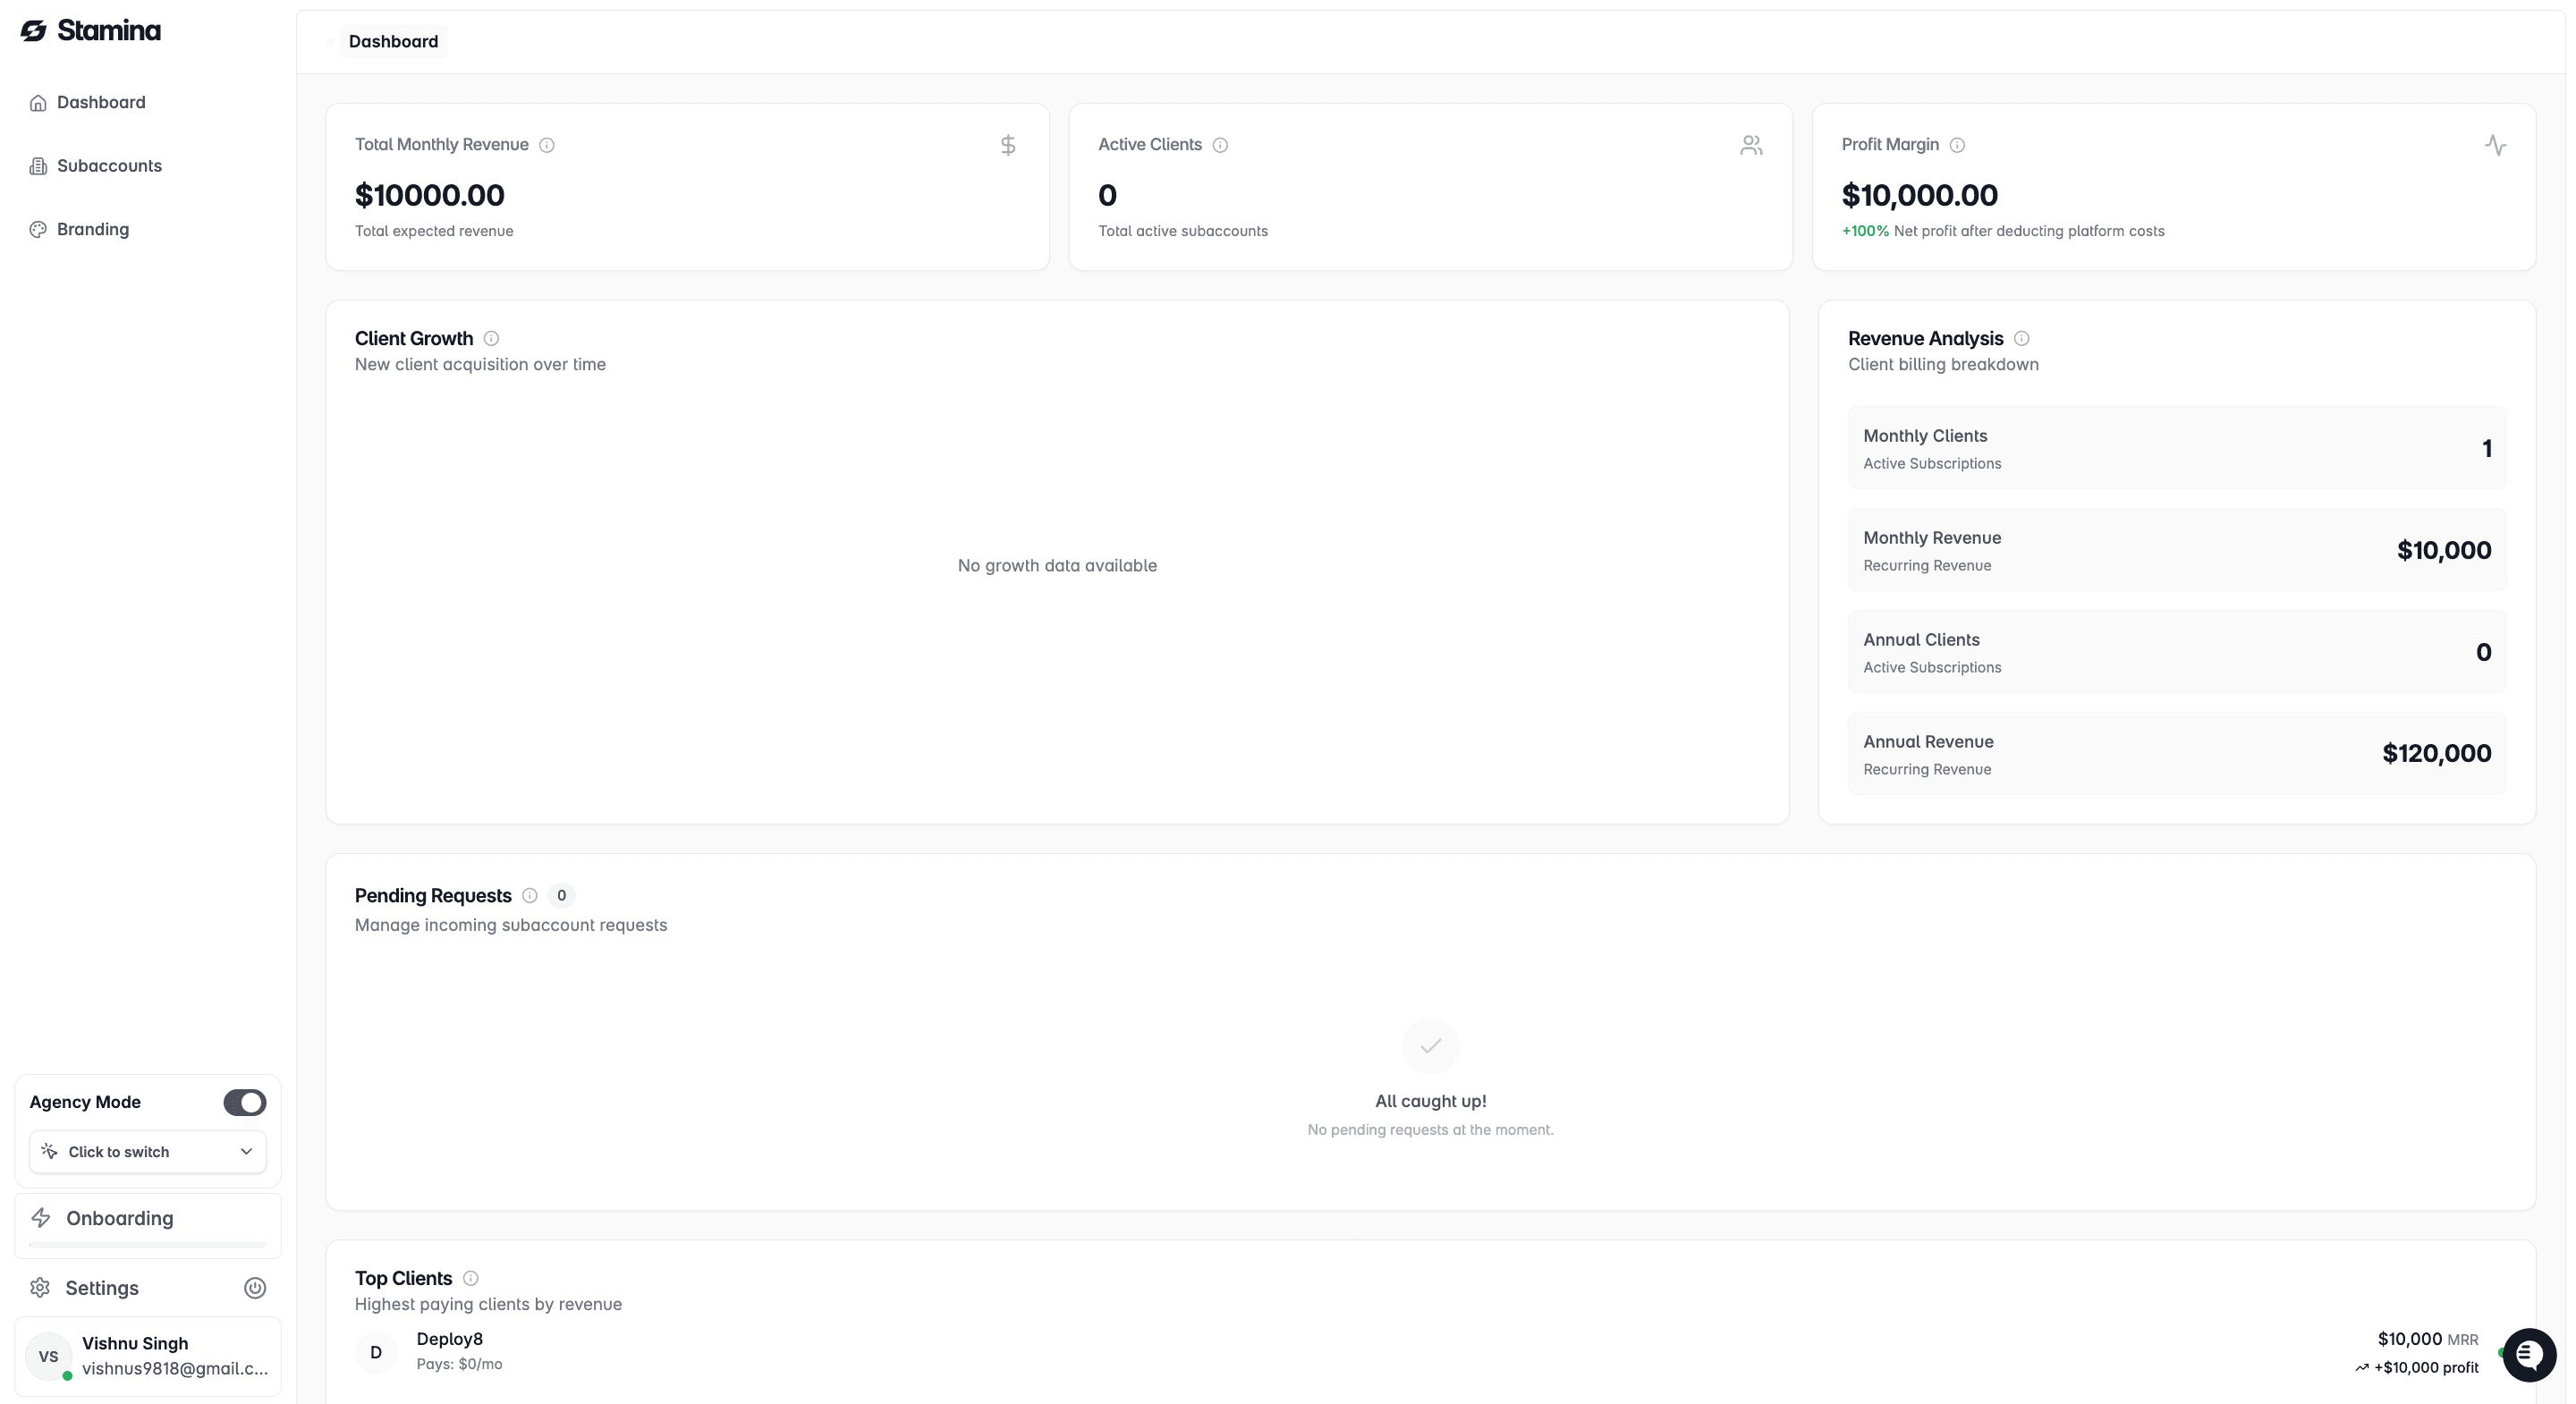Open Dashboard in the sidebar
This screenshot has width=2576, height=1404.
(101, 102)
